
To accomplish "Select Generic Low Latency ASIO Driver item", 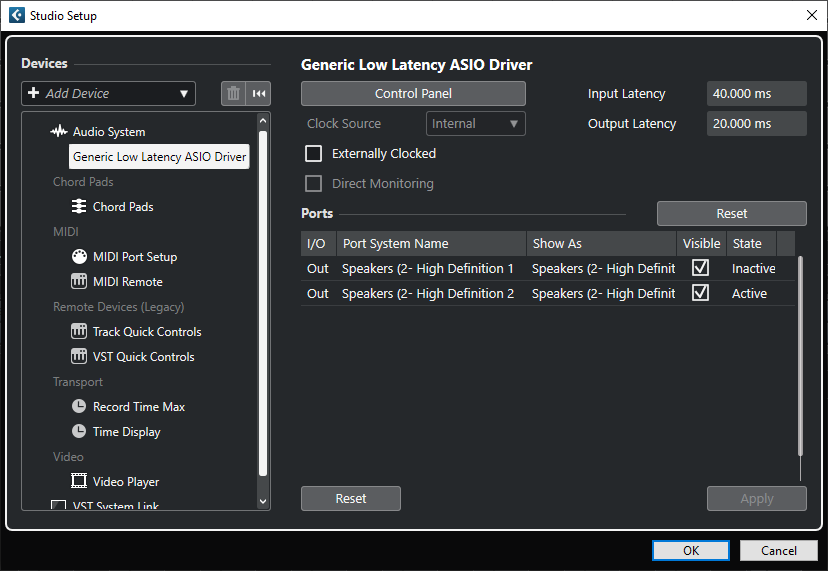I will coord(159,157).
